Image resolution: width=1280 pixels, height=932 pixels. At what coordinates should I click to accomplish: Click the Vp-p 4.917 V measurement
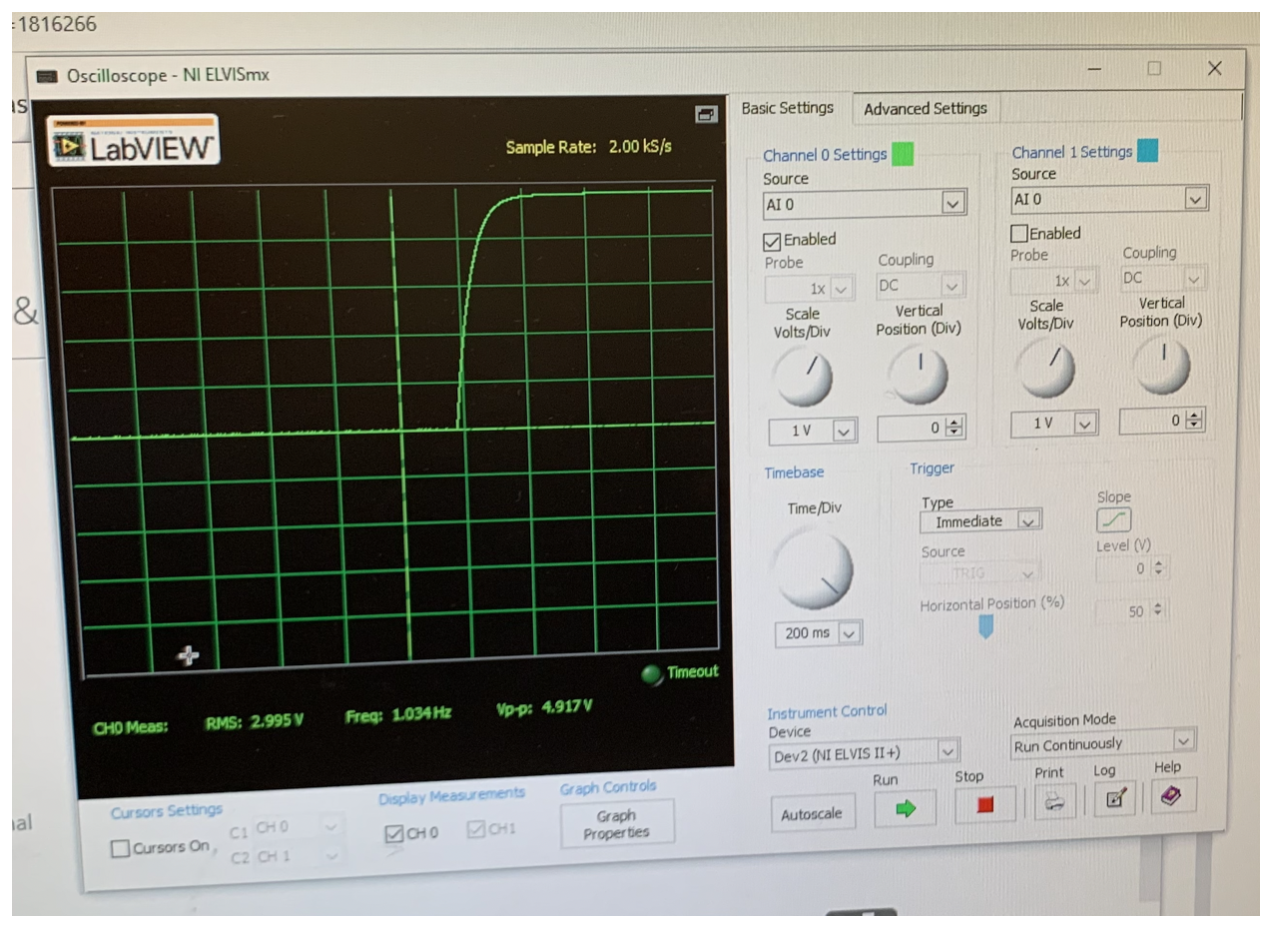[x=545, y=709]
